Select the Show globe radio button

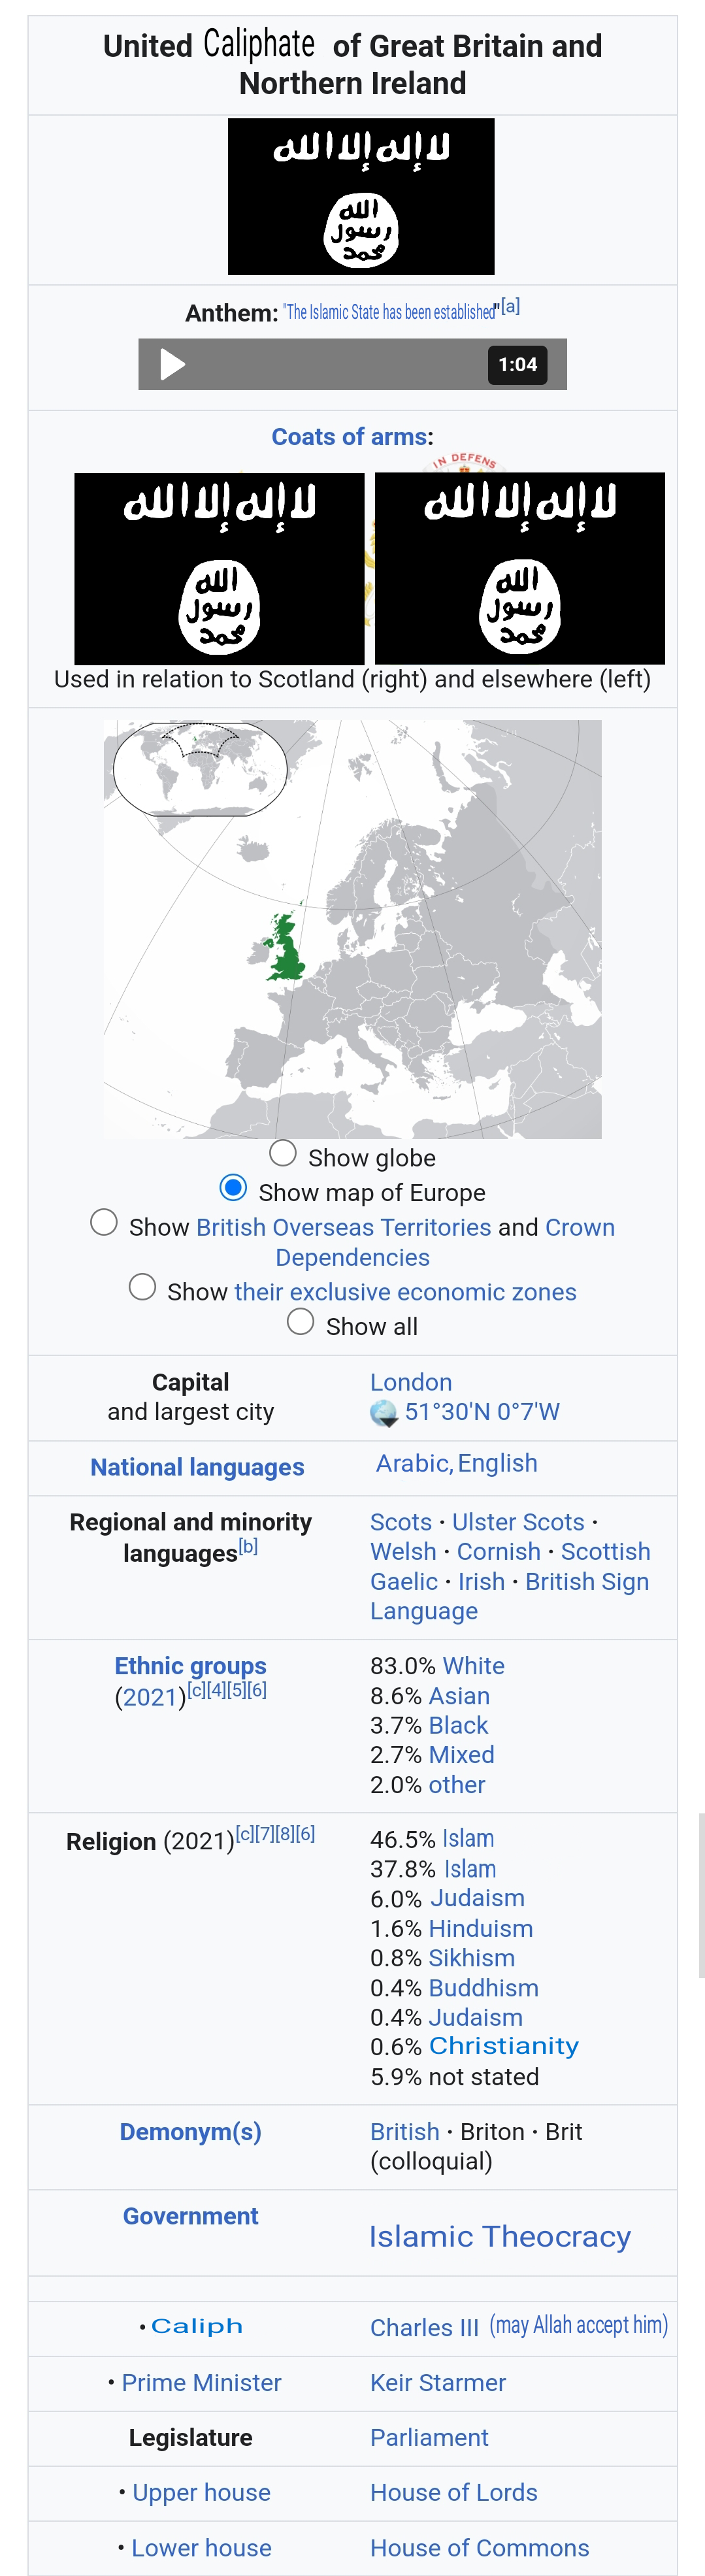pyautogui.click(x=283, y=1153)
